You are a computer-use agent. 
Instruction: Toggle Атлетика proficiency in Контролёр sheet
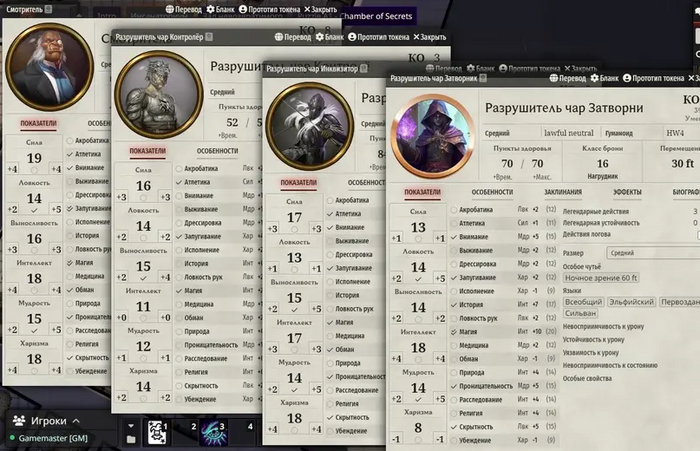pyautogui.click(x=179, y=182)
